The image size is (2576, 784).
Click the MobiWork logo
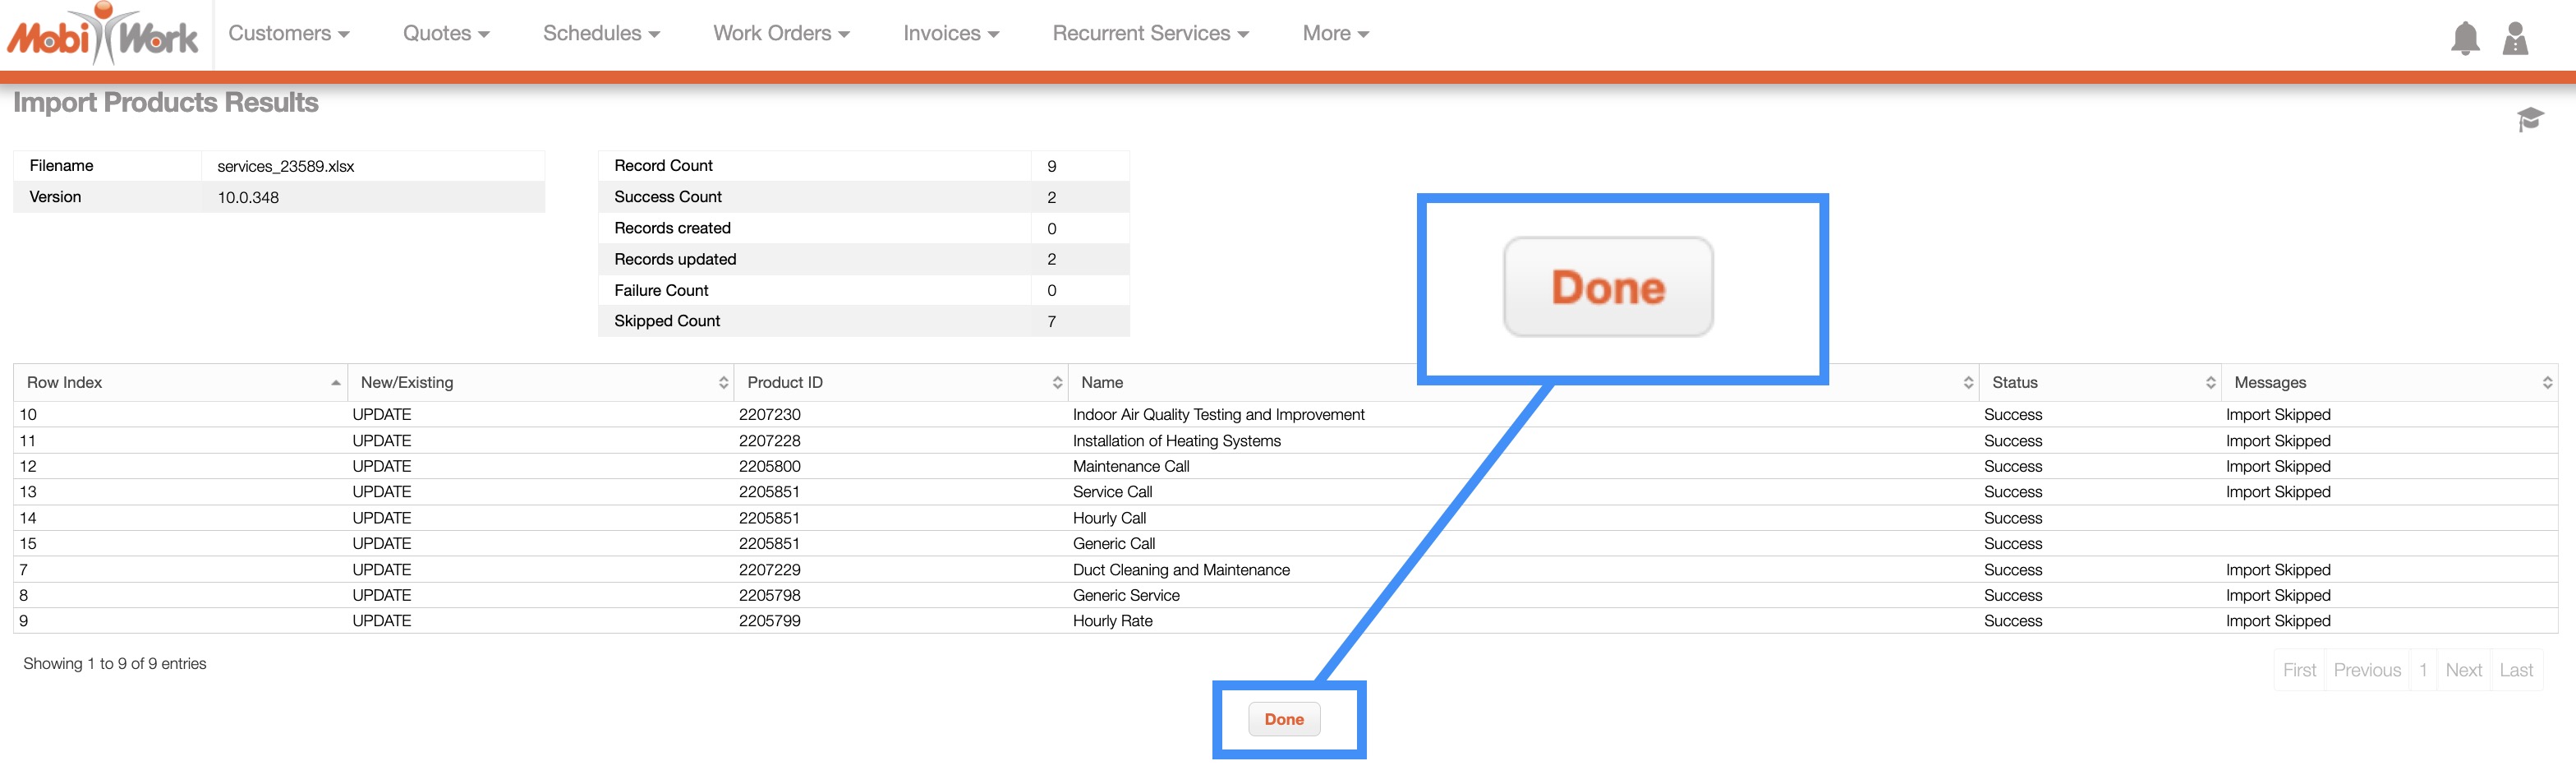point(103,35)
